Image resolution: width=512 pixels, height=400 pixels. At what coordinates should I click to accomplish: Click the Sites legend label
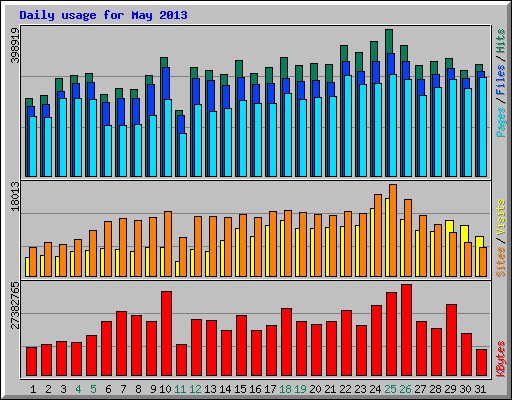click(x=501, y=262)
